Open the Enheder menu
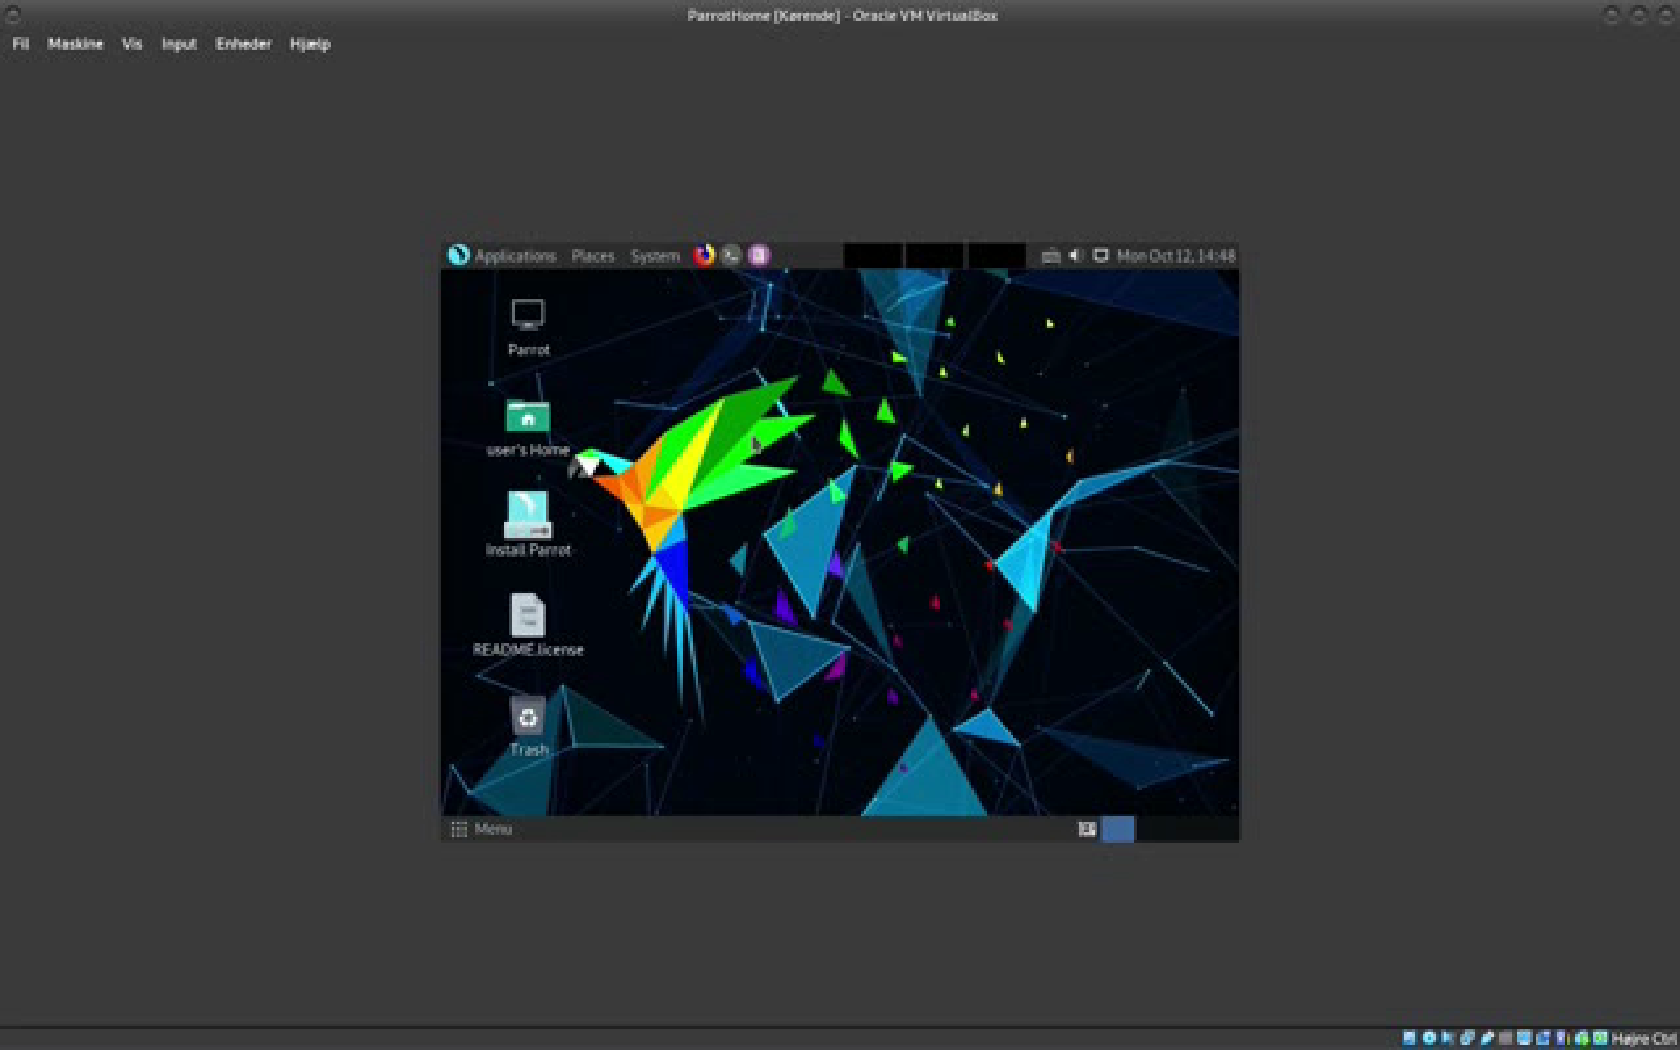The width and height of the screenshot is (1680, 1050). [244, 44]
